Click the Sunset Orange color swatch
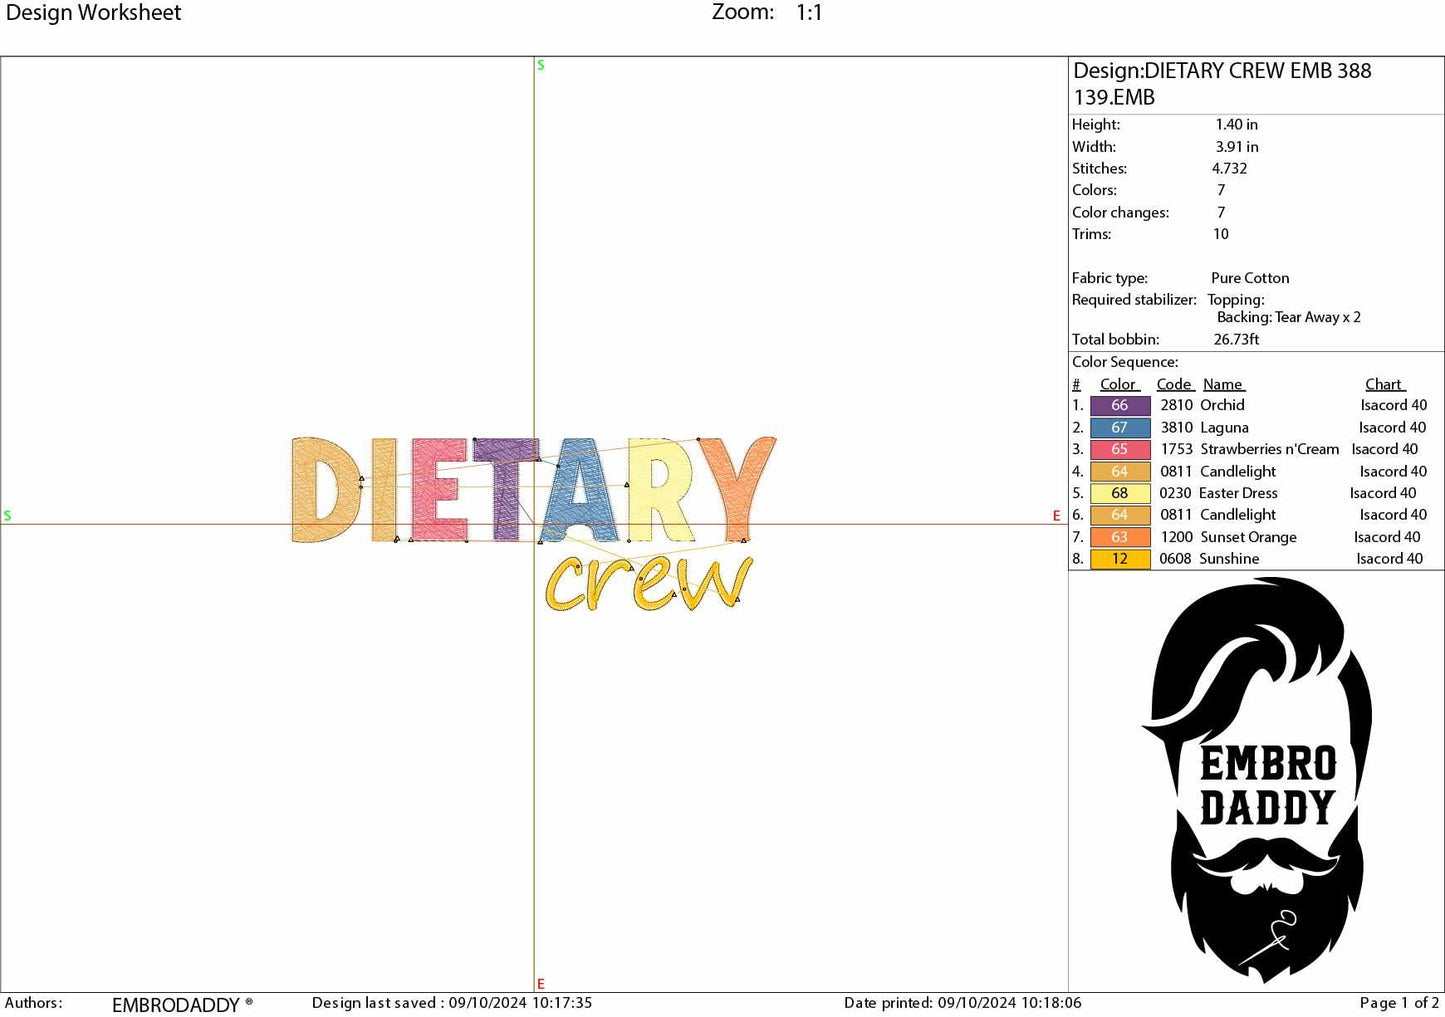Screen dimensions: 1445x1017 (1119, 537)
